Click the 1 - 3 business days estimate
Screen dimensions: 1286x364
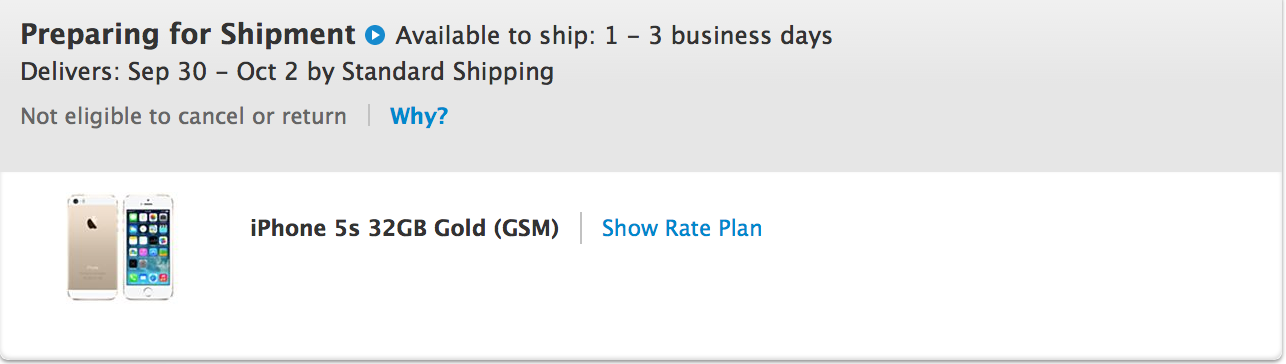point(719,36)
